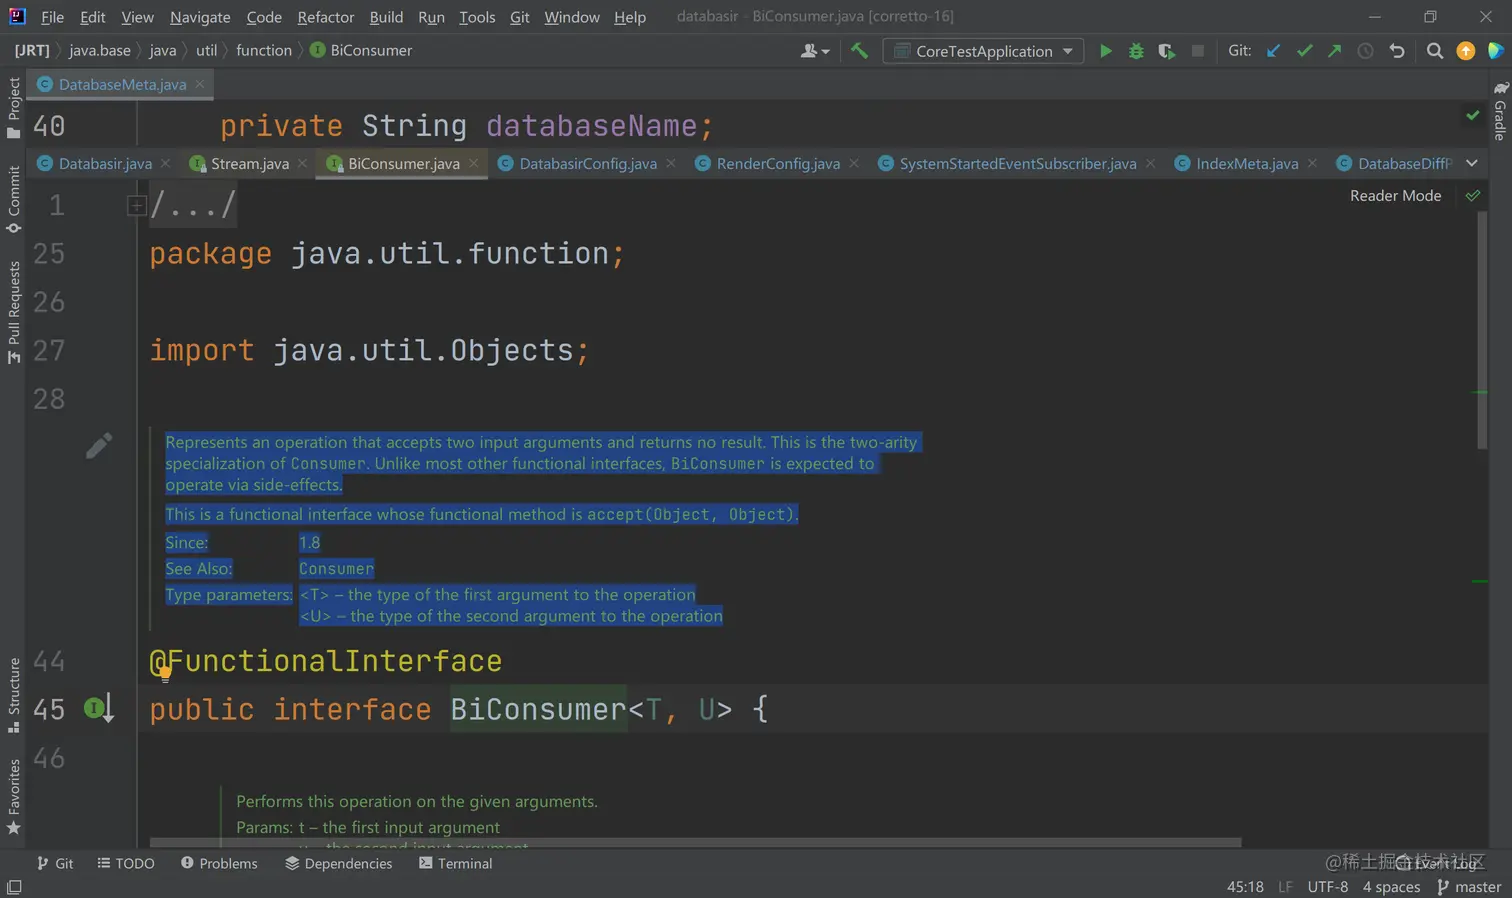Rollback changes with the undo arrow icon
Image resolution: width=1512 pixels, height=898 pixels.
pos(1397,51)
